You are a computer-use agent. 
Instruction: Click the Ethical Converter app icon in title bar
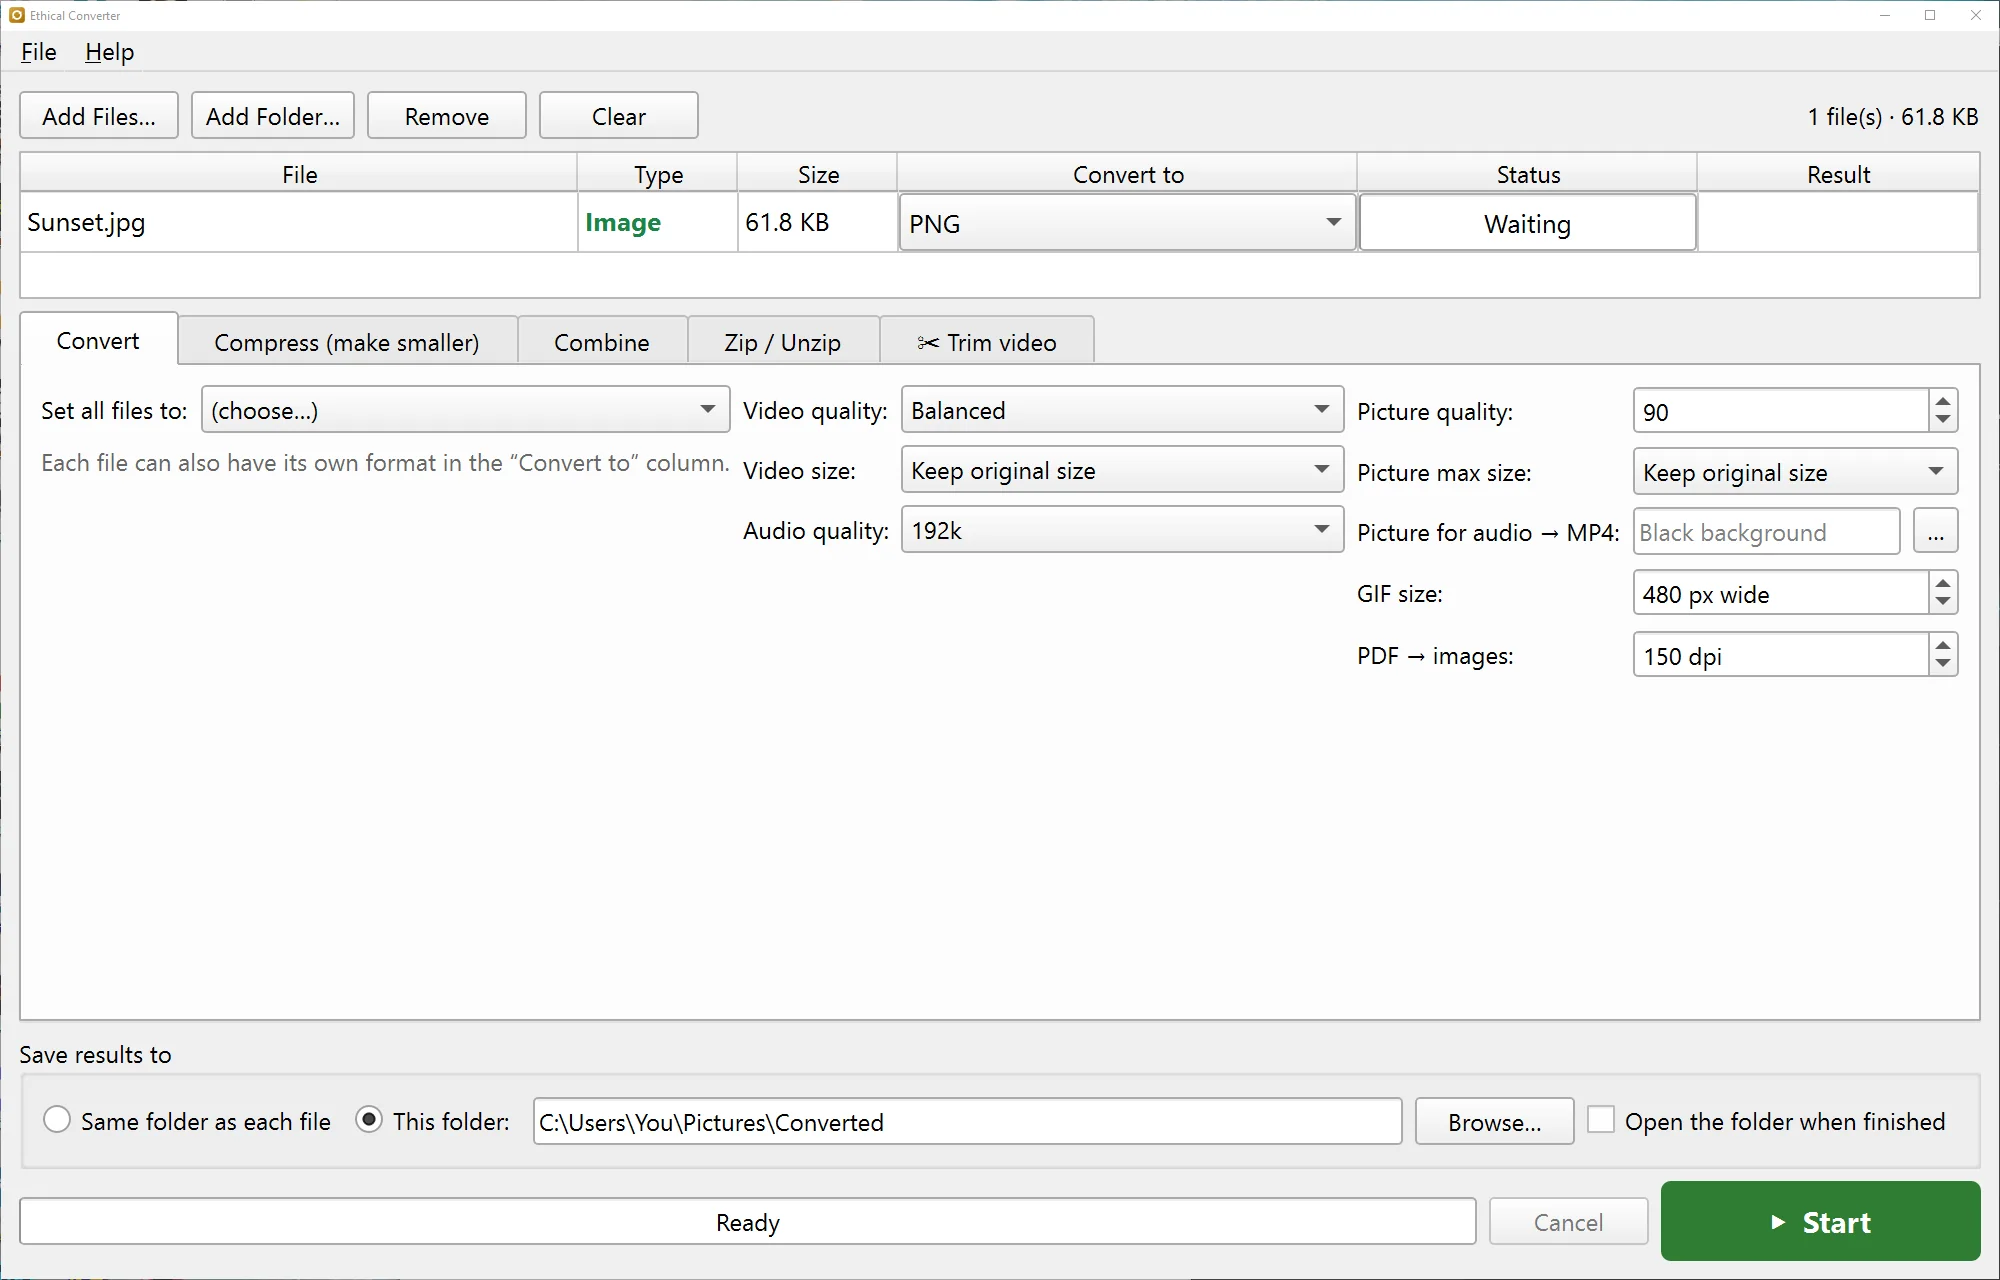pos(16,15)
